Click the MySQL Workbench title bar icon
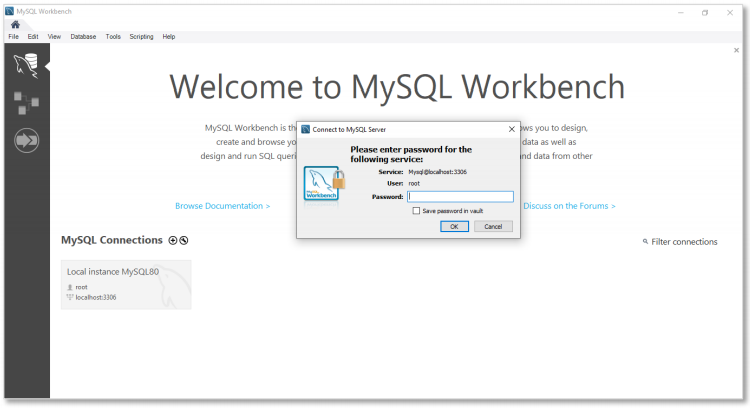The width and height of the screenshot is (750, 408). (x=10, y=11)
